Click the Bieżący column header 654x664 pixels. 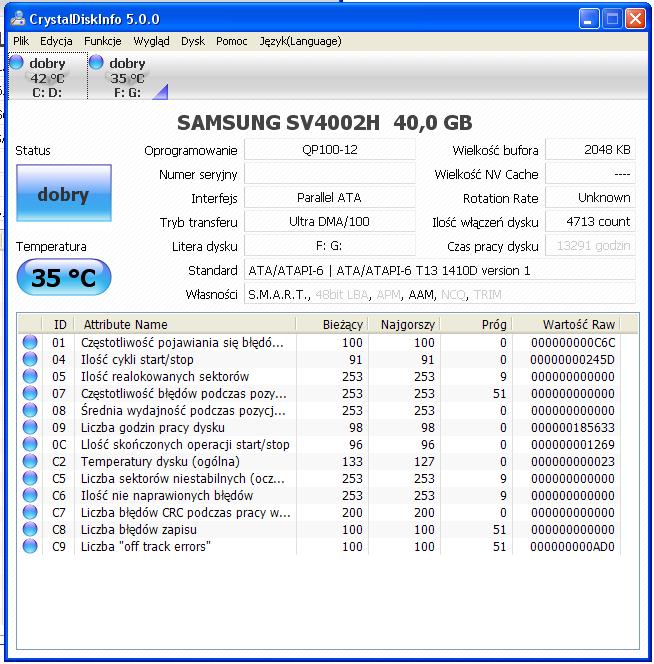[x=332, y=324]
